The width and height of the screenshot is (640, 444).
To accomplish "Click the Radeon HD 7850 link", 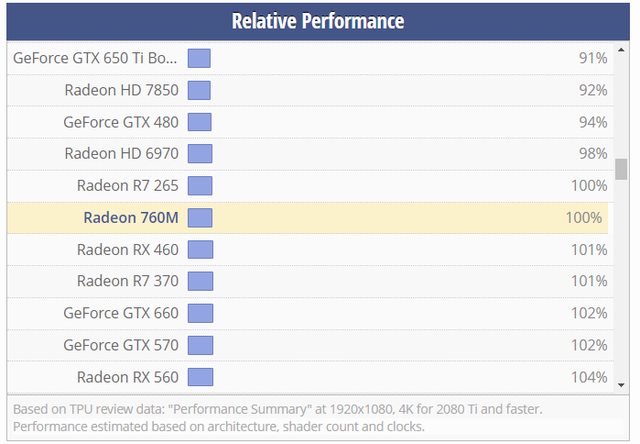I will 121,90.
